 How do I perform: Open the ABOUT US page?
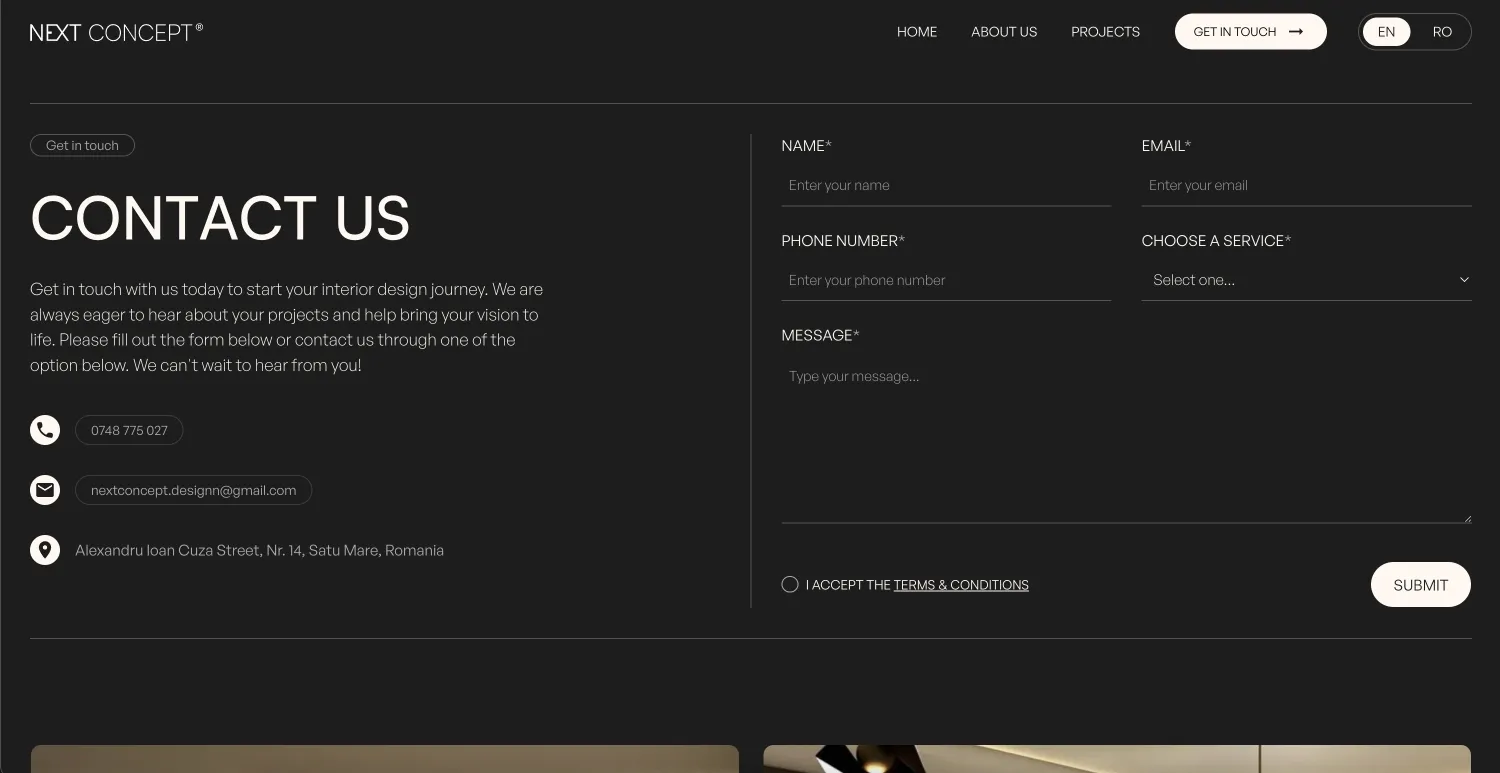point(1004,31)
